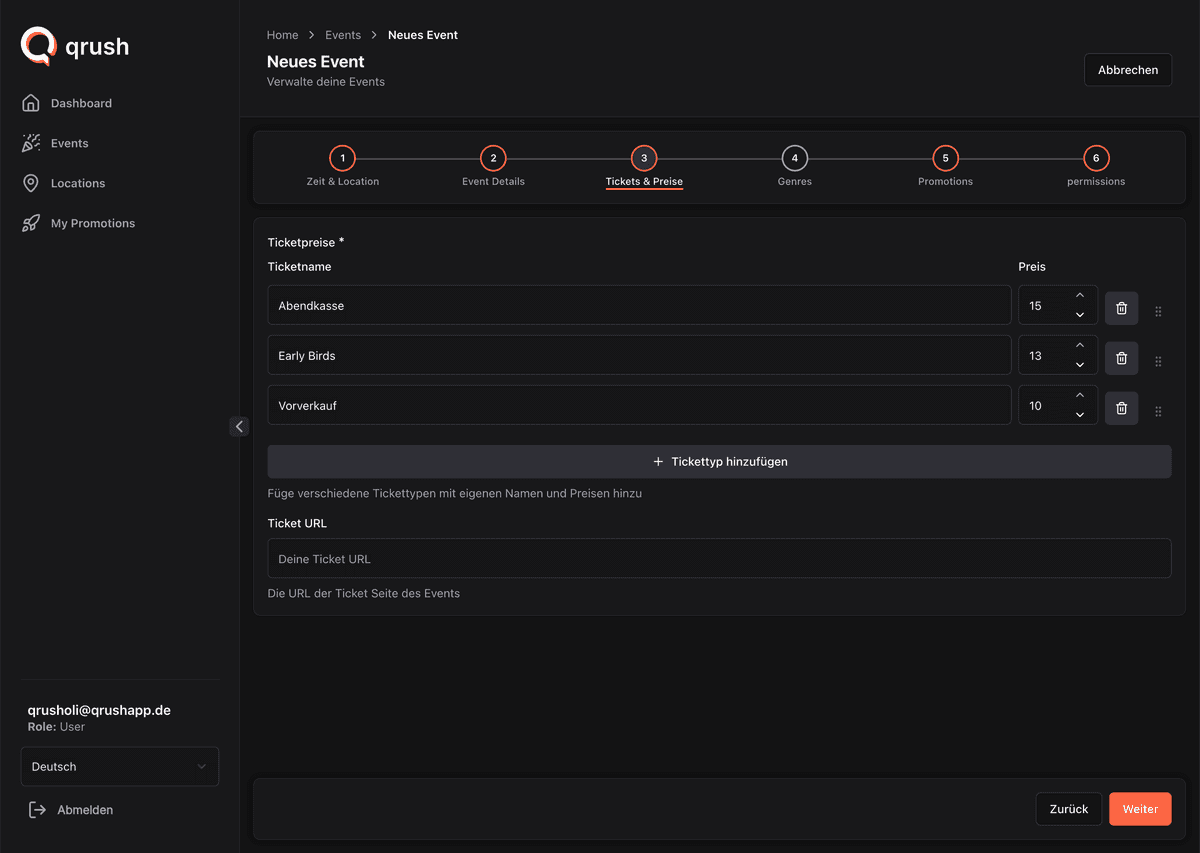
Task: Follow the Events breadcrumb link
Action: (343, 35)
